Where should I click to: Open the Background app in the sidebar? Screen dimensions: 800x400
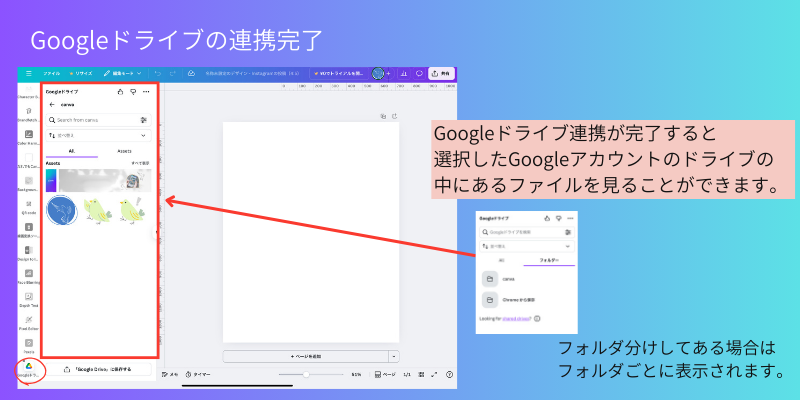click(29, 183)
